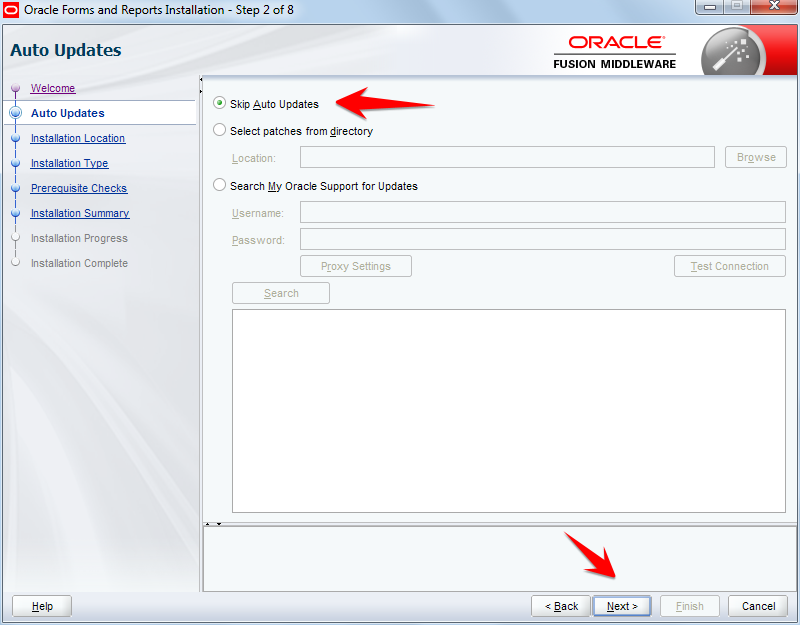Screen dimensions: 800x625
Task: Go to Installation Location step
Action: tap(78, 138)
